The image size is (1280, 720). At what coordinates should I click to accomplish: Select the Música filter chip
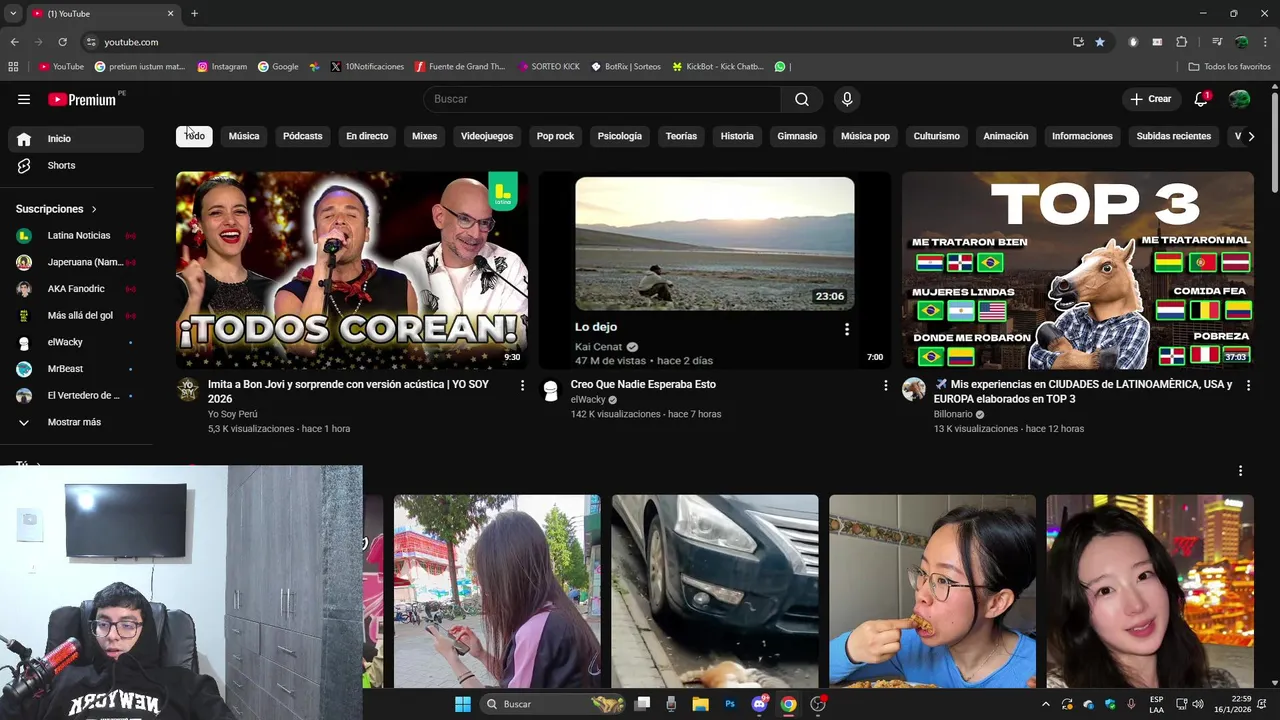pos(244,136)
